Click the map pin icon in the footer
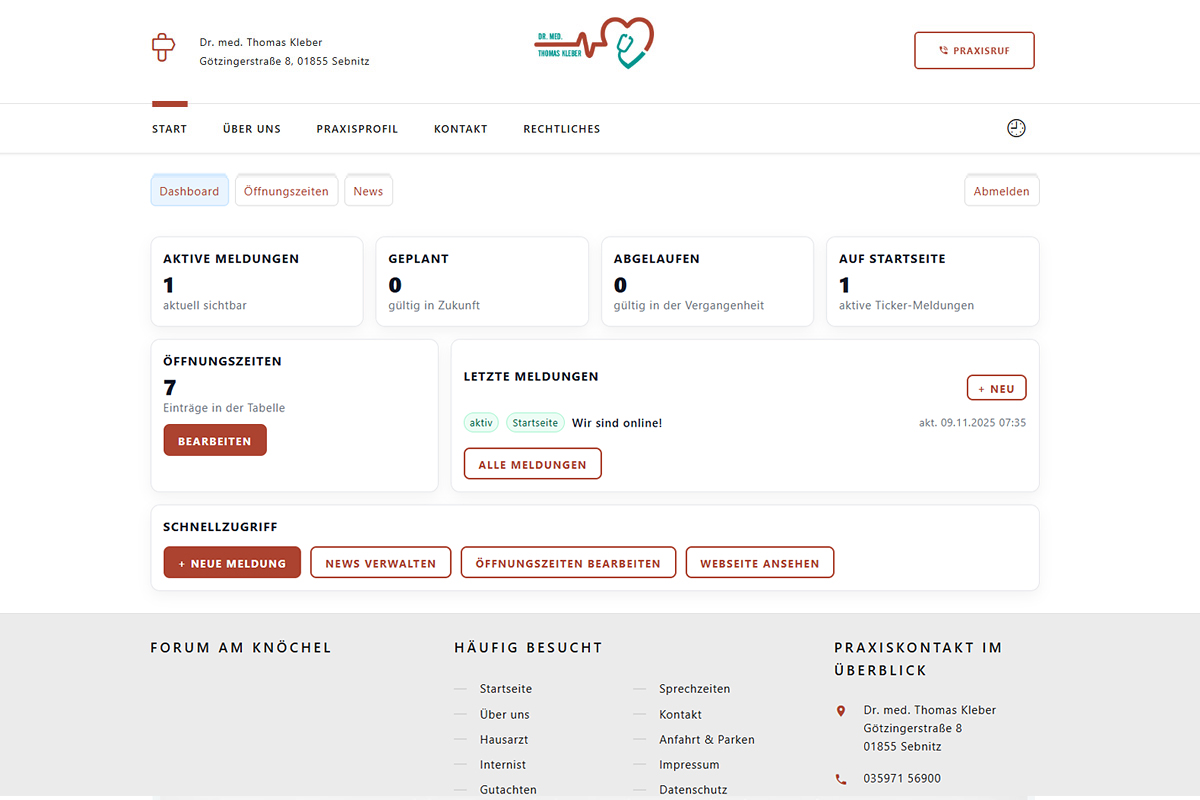Screen dimensions: 1200x800 pos(840,711)
